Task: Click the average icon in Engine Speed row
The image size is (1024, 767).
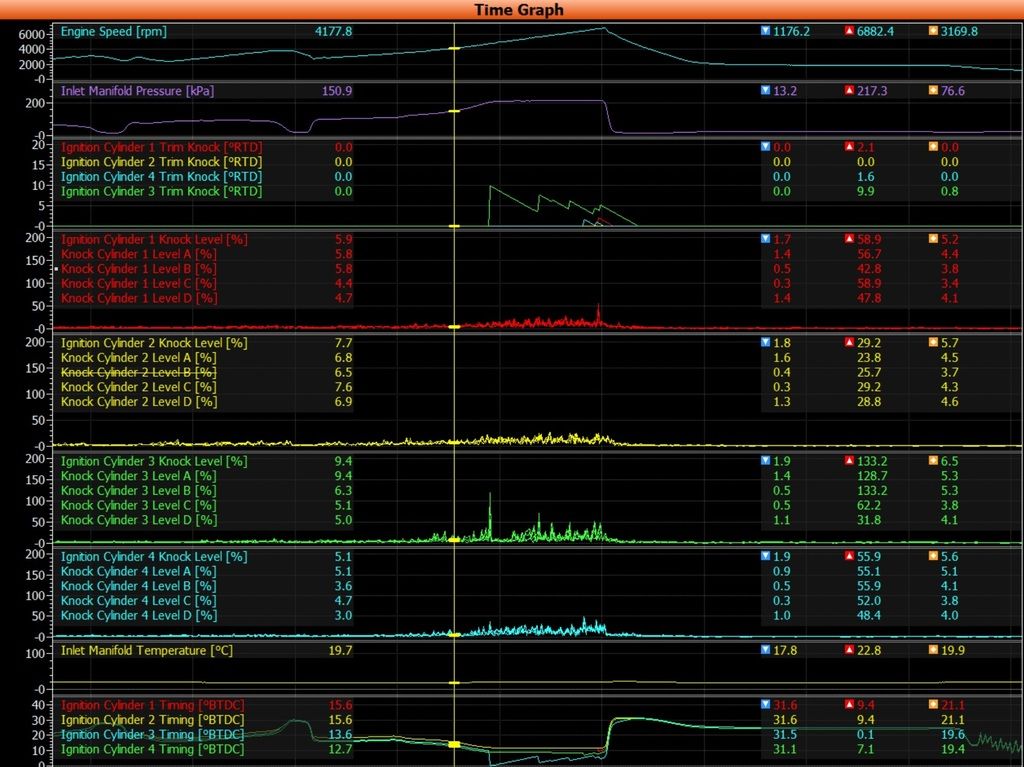Action: click(x=933, y=31)
